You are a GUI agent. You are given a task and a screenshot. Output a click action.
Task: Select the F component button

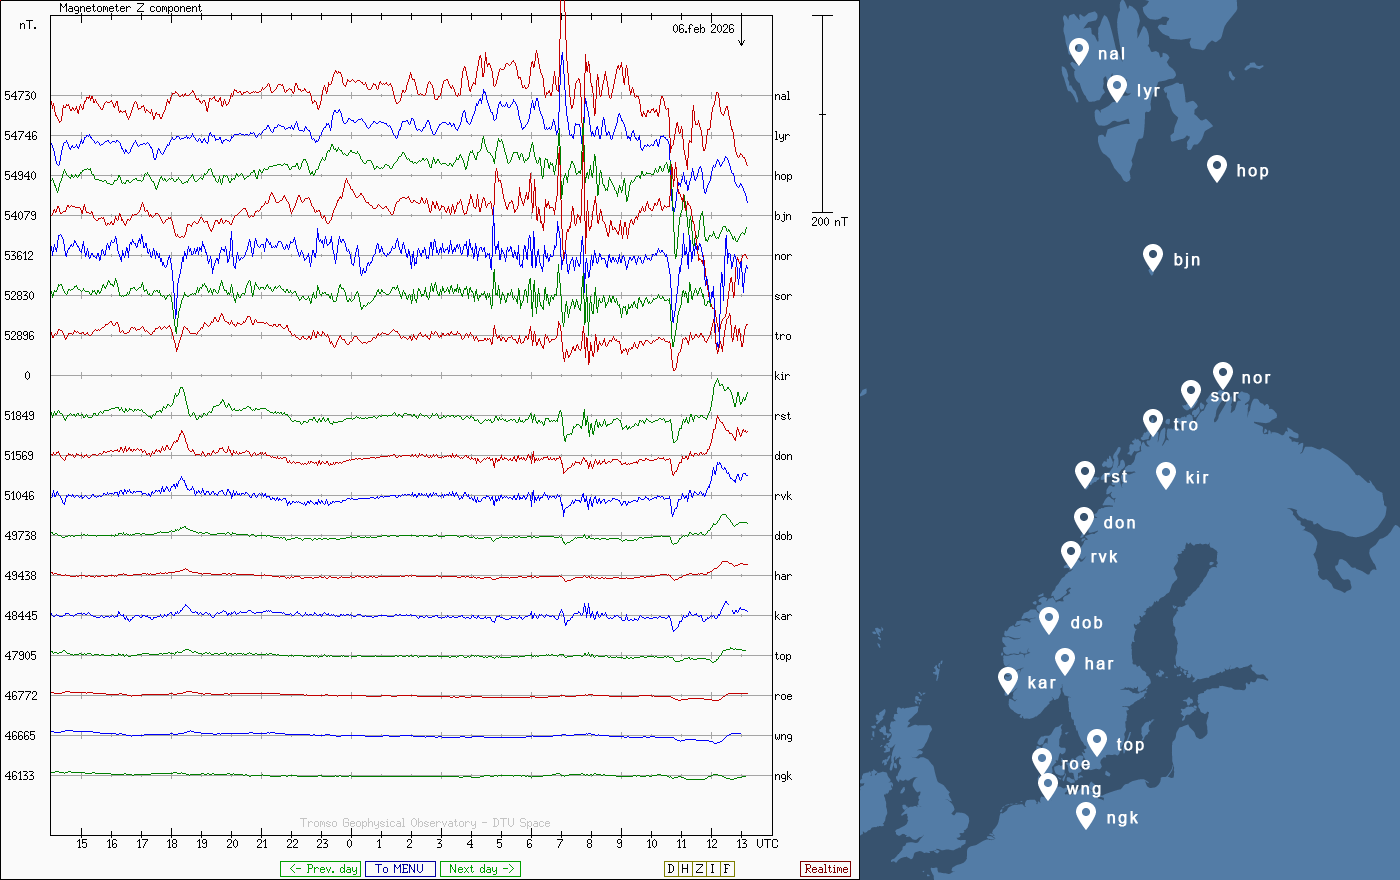[x=727, y=869]
